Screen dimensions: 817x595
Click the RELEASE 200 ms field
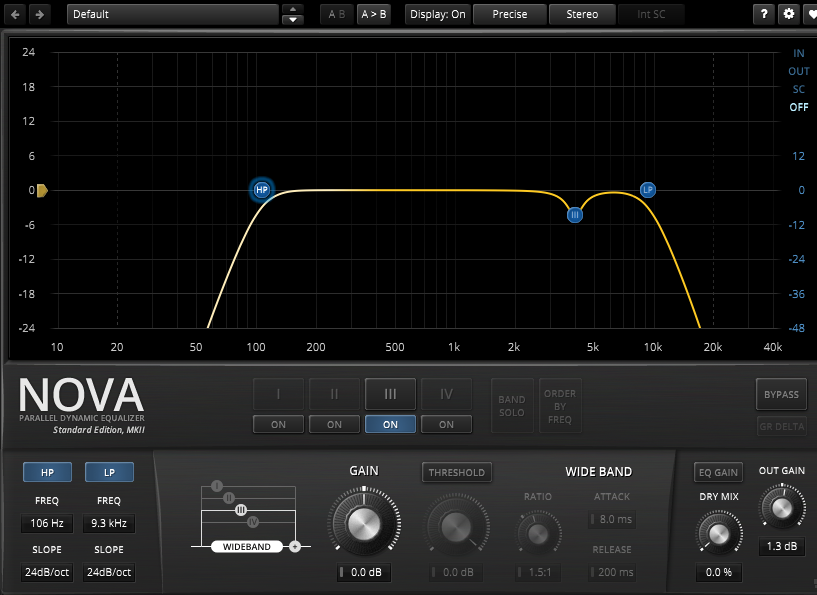(x=612, y=572)
